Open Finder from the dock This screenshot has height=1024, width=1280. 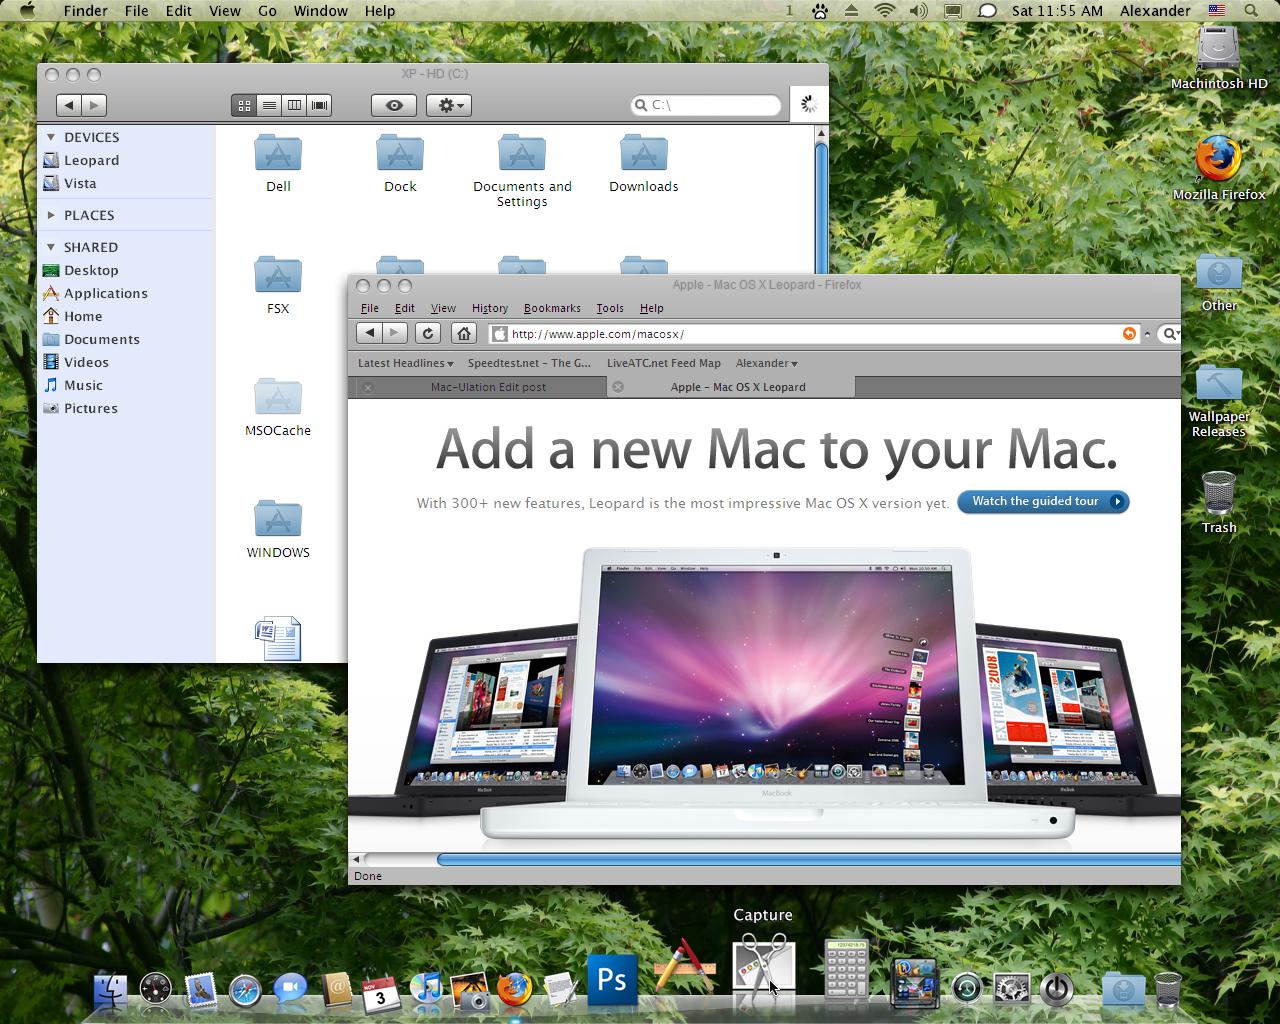click(110, 989)
